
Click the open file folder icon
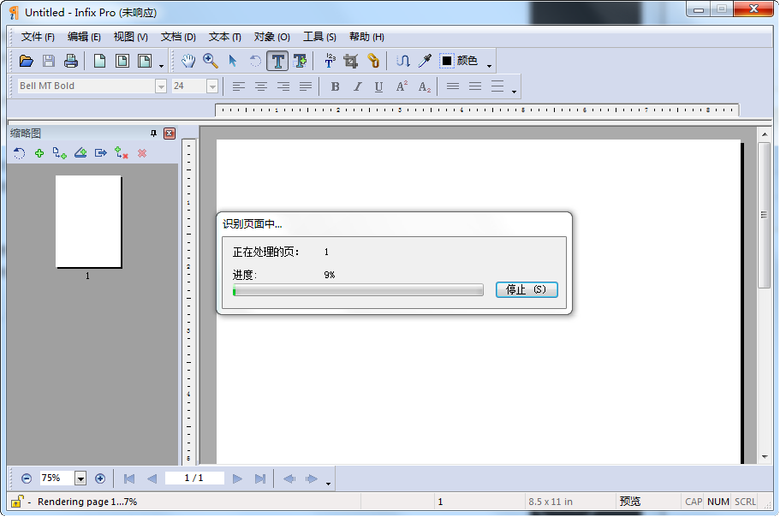pyautogui.click(x=26, y=61)
